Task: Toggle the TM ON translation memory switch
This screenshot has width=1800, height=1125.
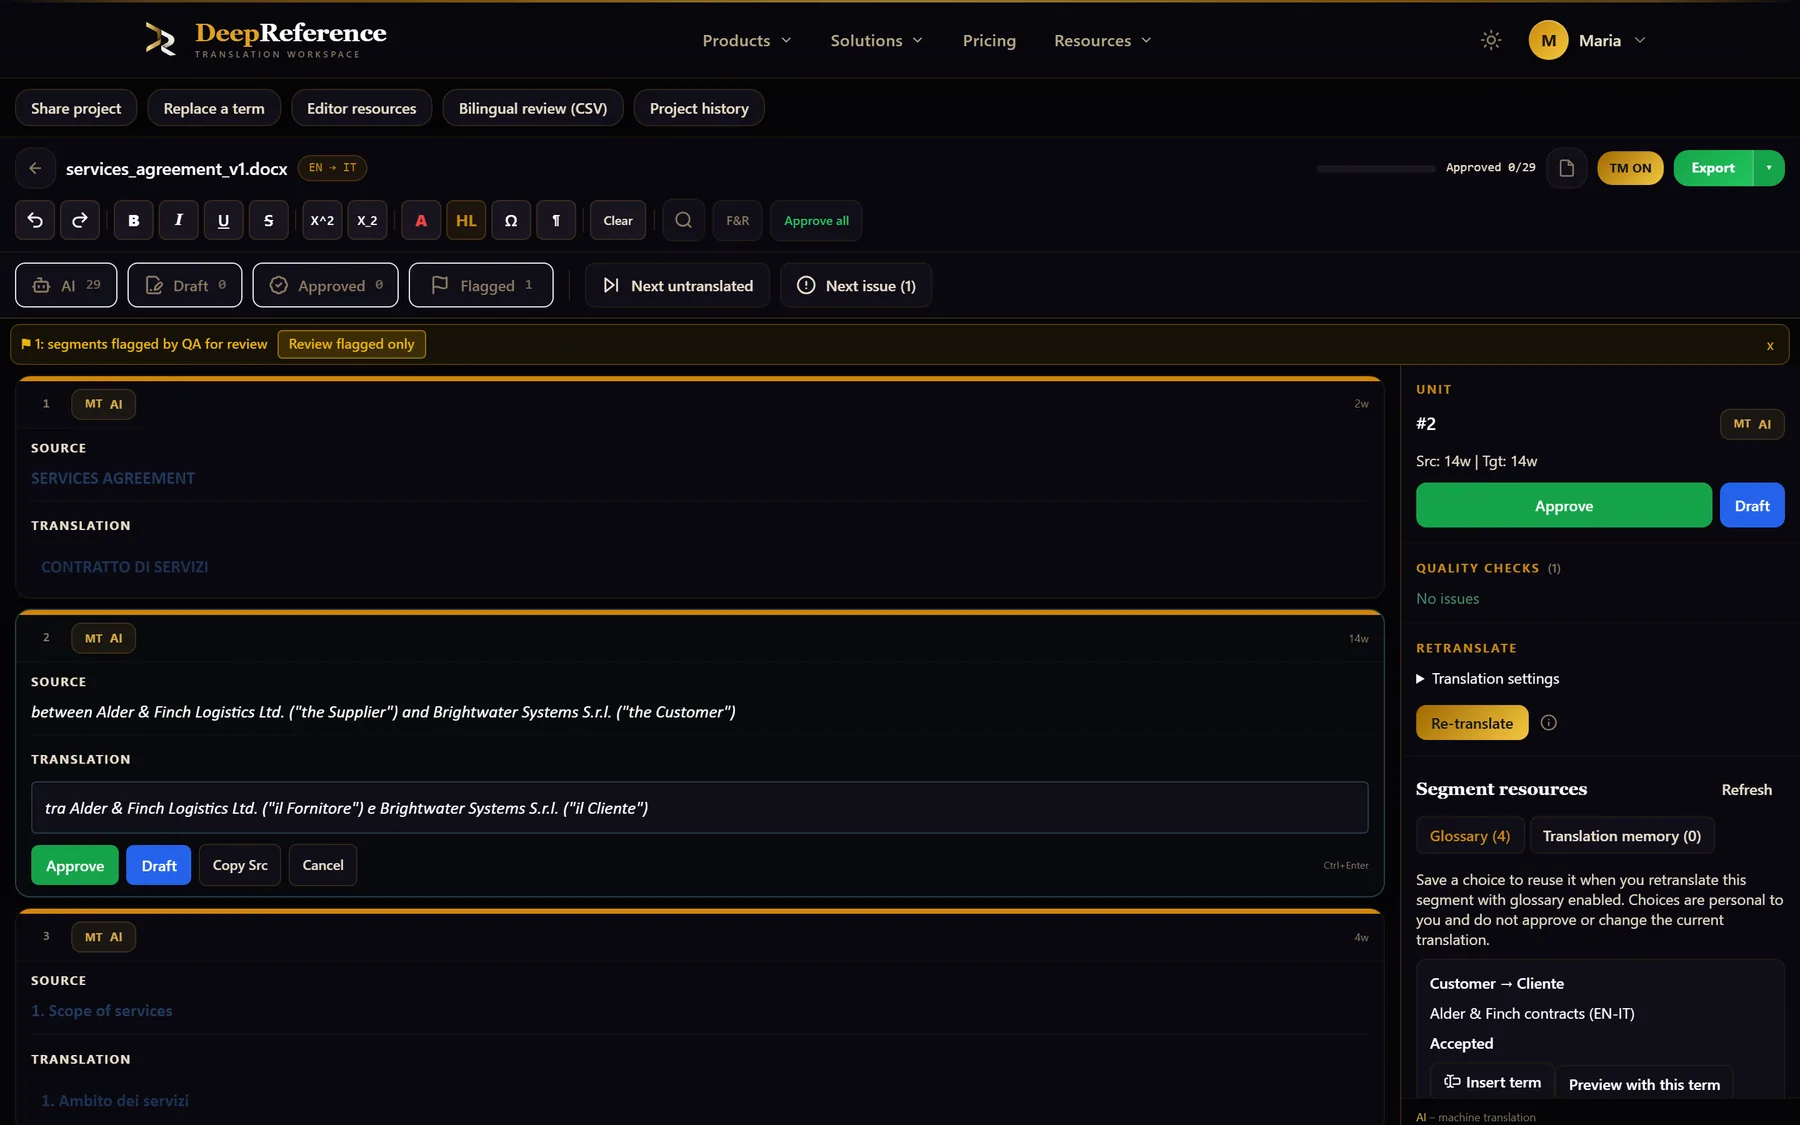Action: coord(1630,168)
